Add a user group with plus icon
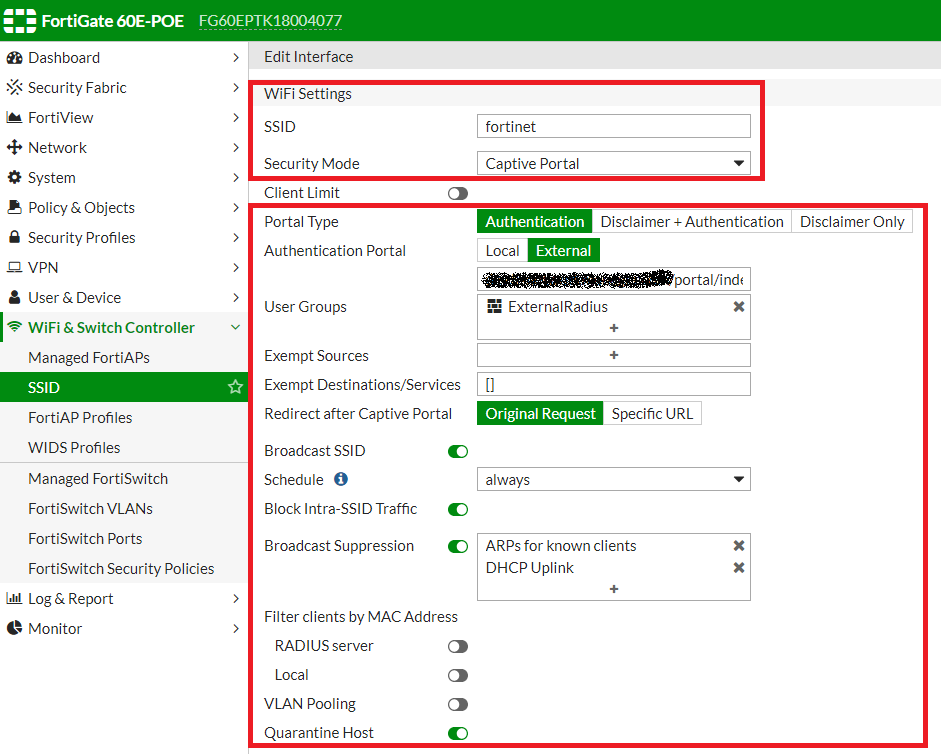The width and height of the screenshot is (946, 754). click(613, 328)
